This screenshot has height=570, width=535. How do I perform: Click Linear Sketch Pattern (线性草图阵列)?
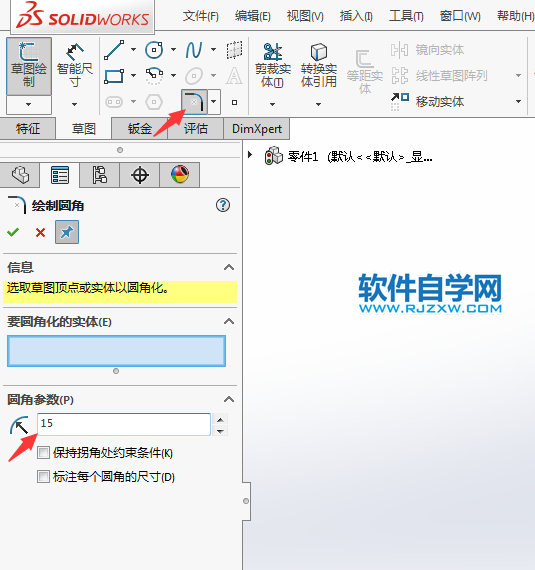point(439,76)
